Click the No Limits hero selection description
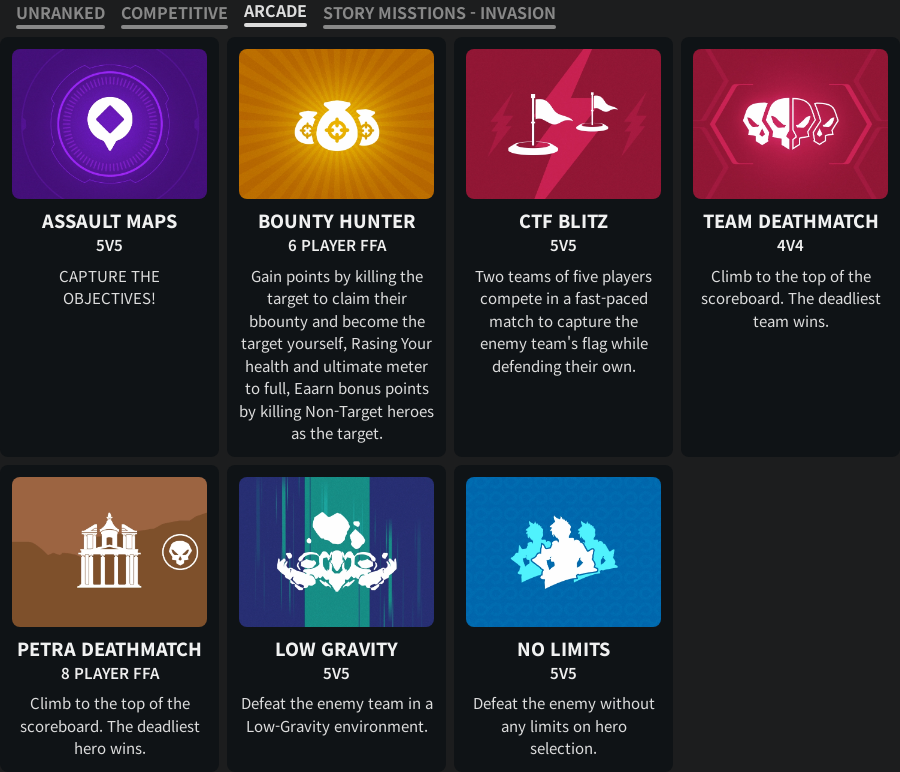 click(563, 726)
